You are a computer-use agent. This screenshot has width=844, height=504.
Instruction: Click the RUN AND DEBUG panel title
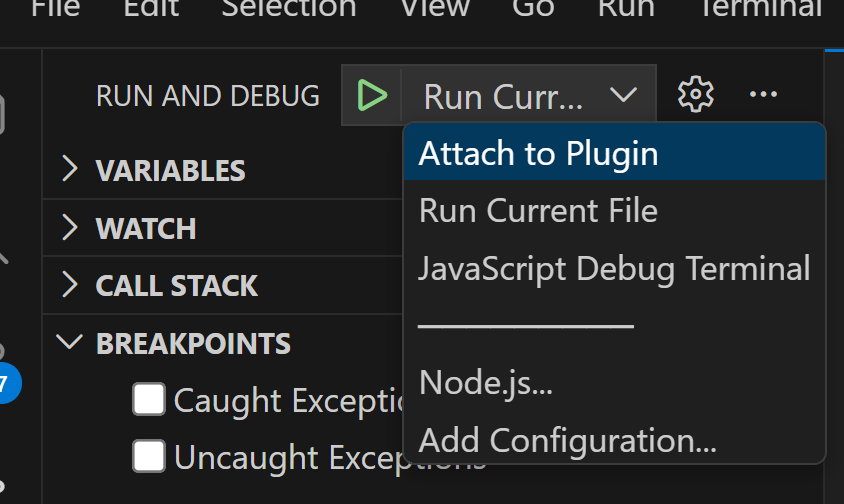point(208,96)
